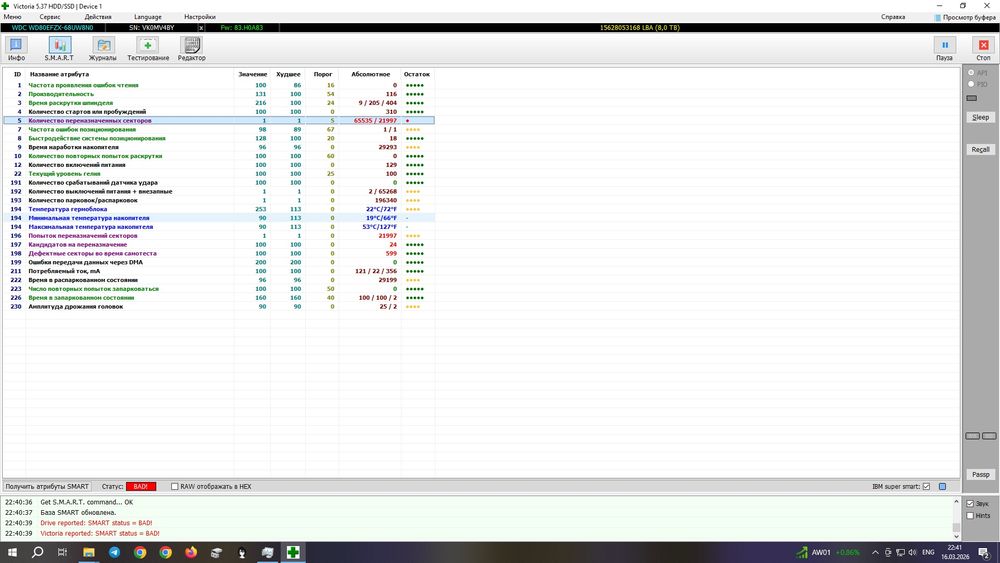Click the Sleep button
Image resolution: width=1000 pixels, height=563 pixels.
point(980,117)
